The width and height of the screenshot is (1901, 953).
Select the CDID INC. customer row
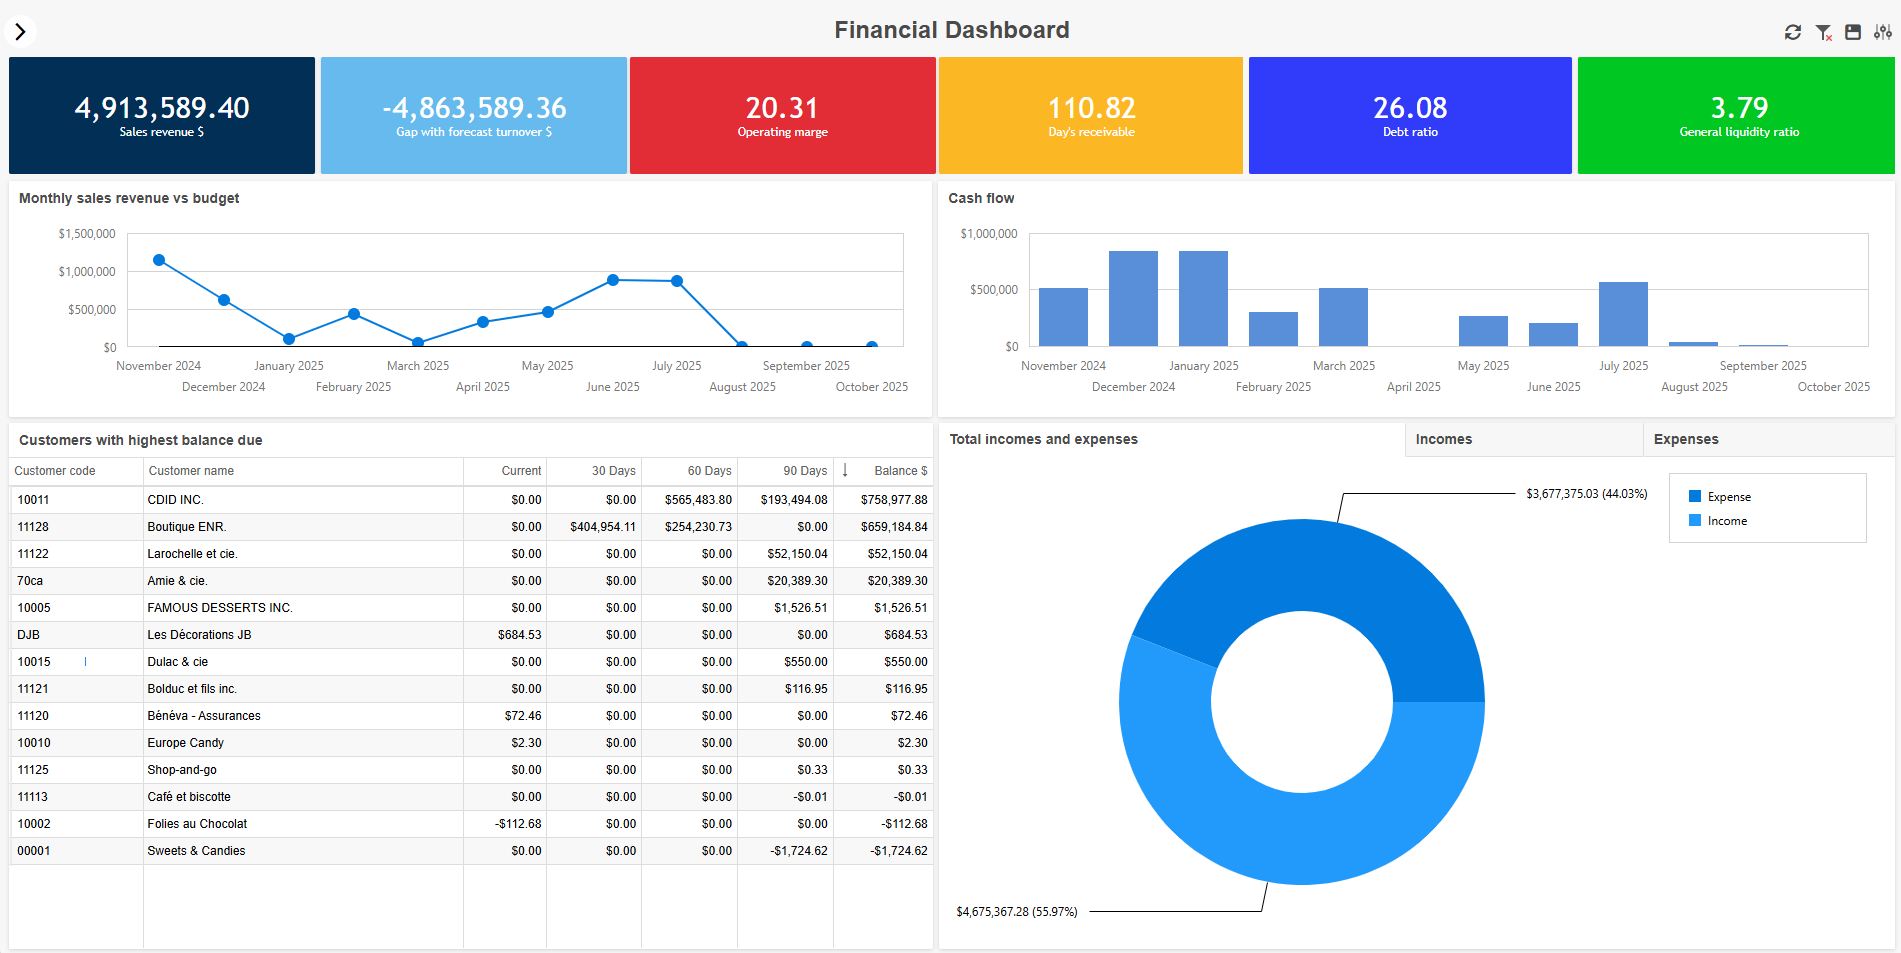[x=175, y=500]
